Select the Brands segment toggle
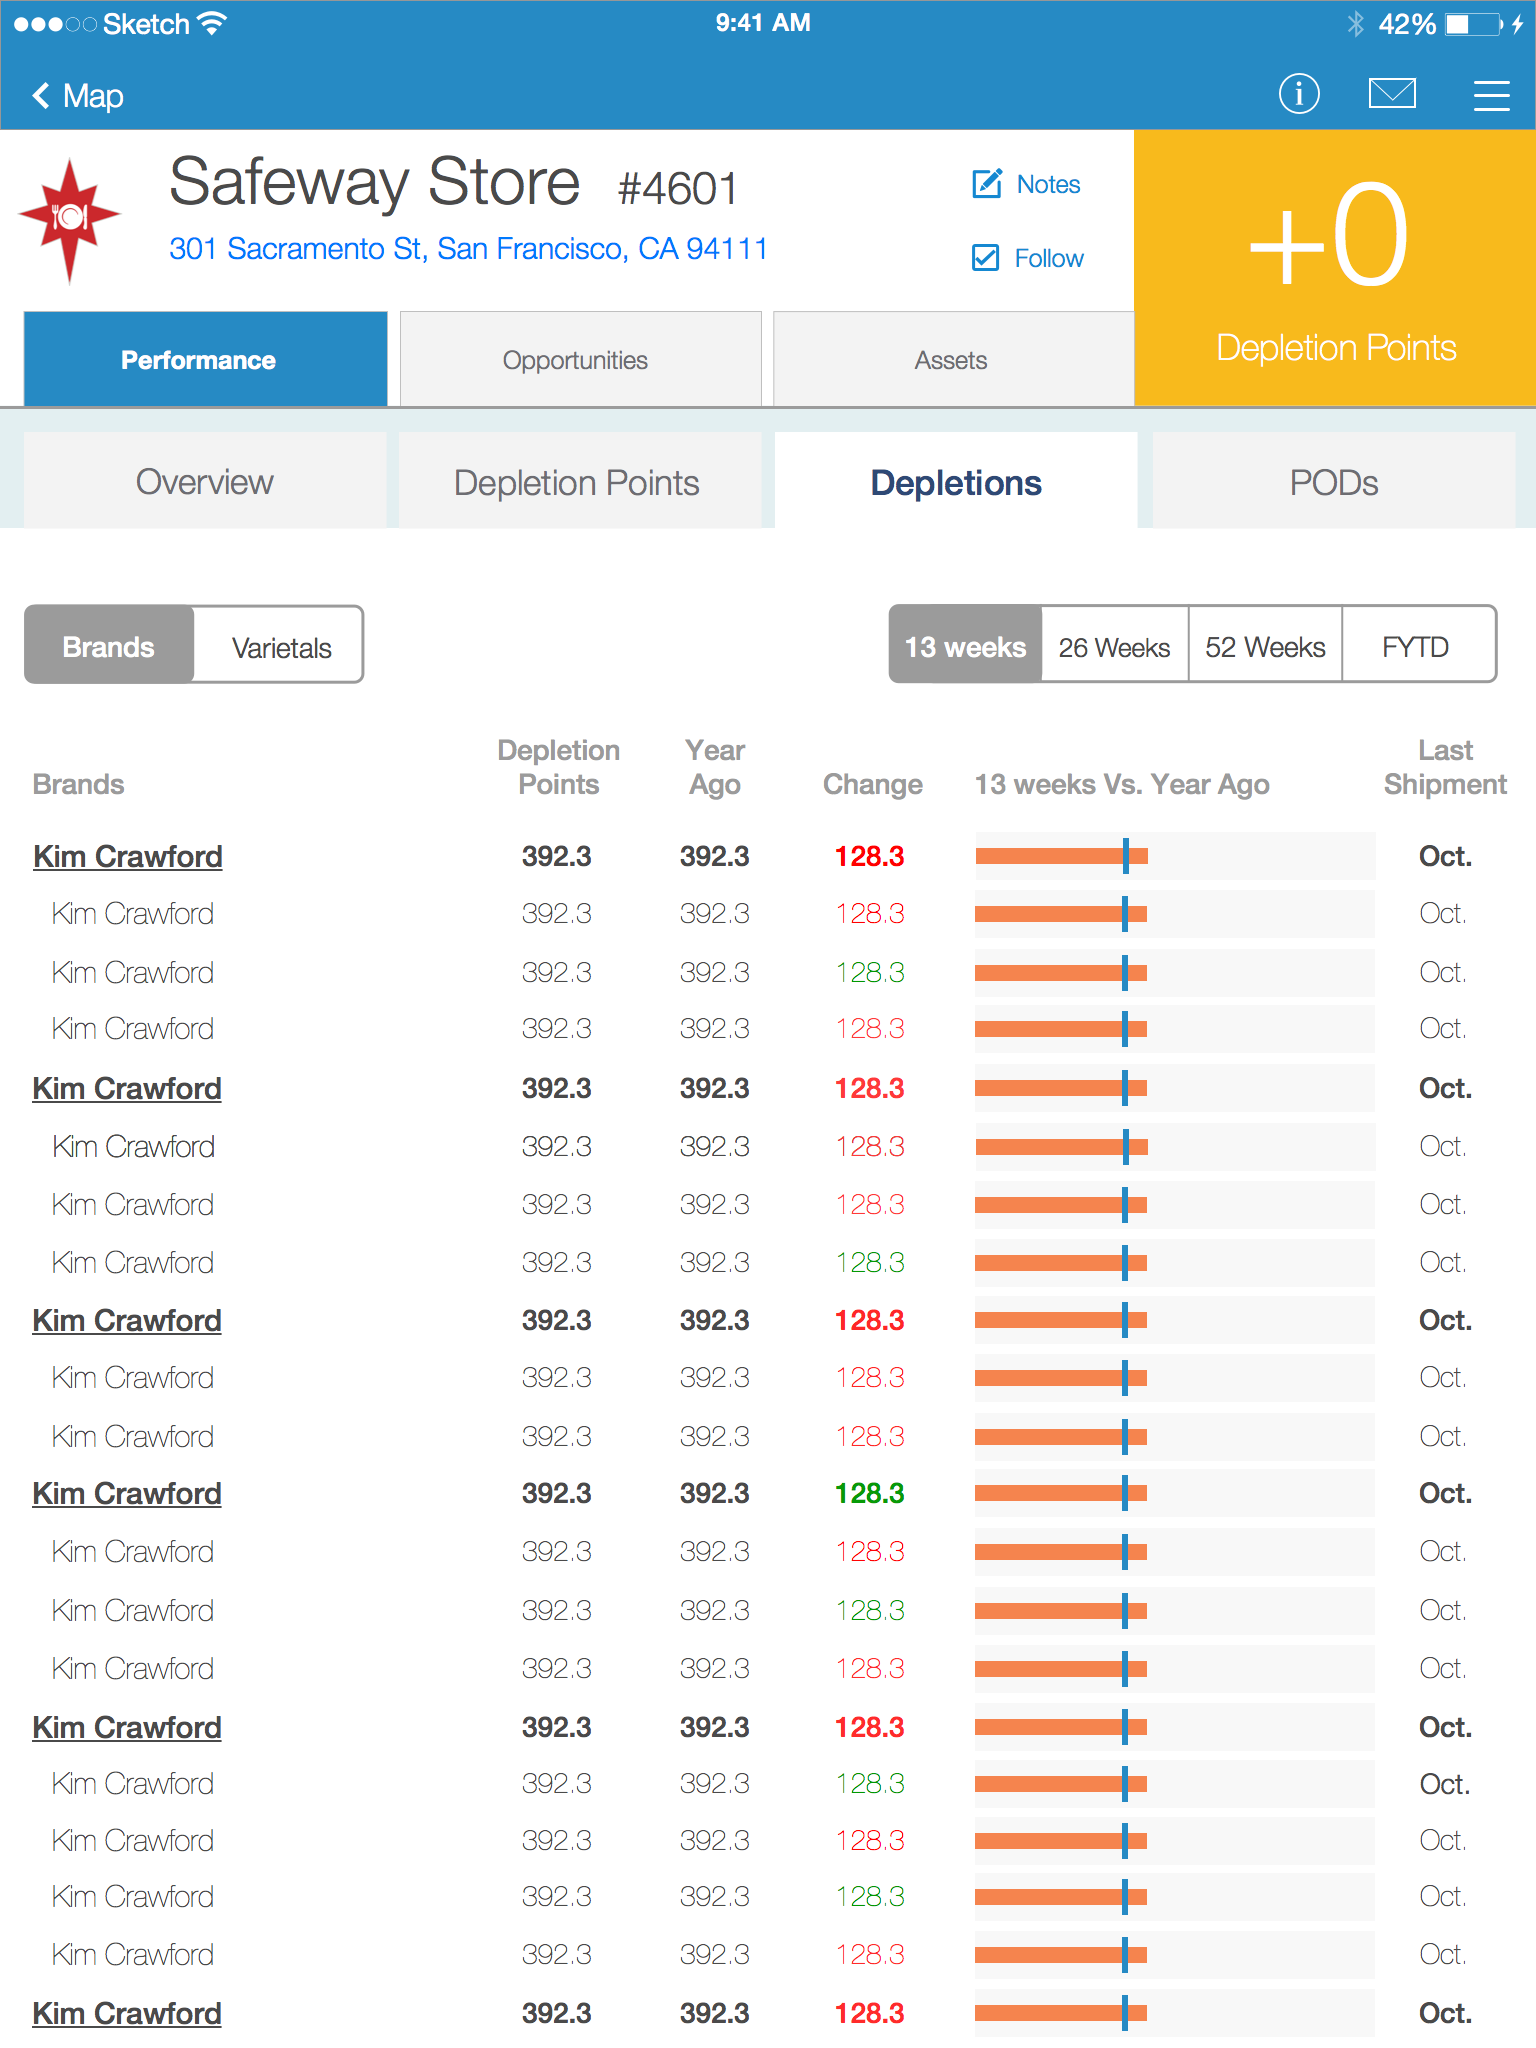The width and height of the screenshot is (1536, 2048). point(109,646)
